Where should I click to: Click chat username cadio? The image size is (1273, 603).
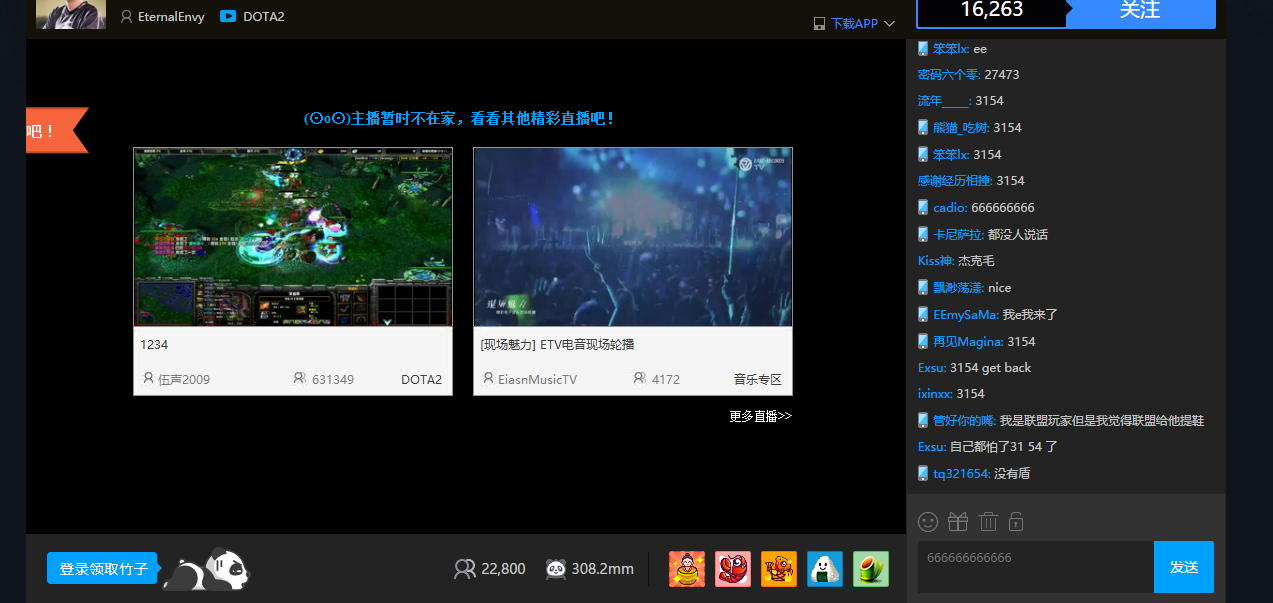[949, 207]
